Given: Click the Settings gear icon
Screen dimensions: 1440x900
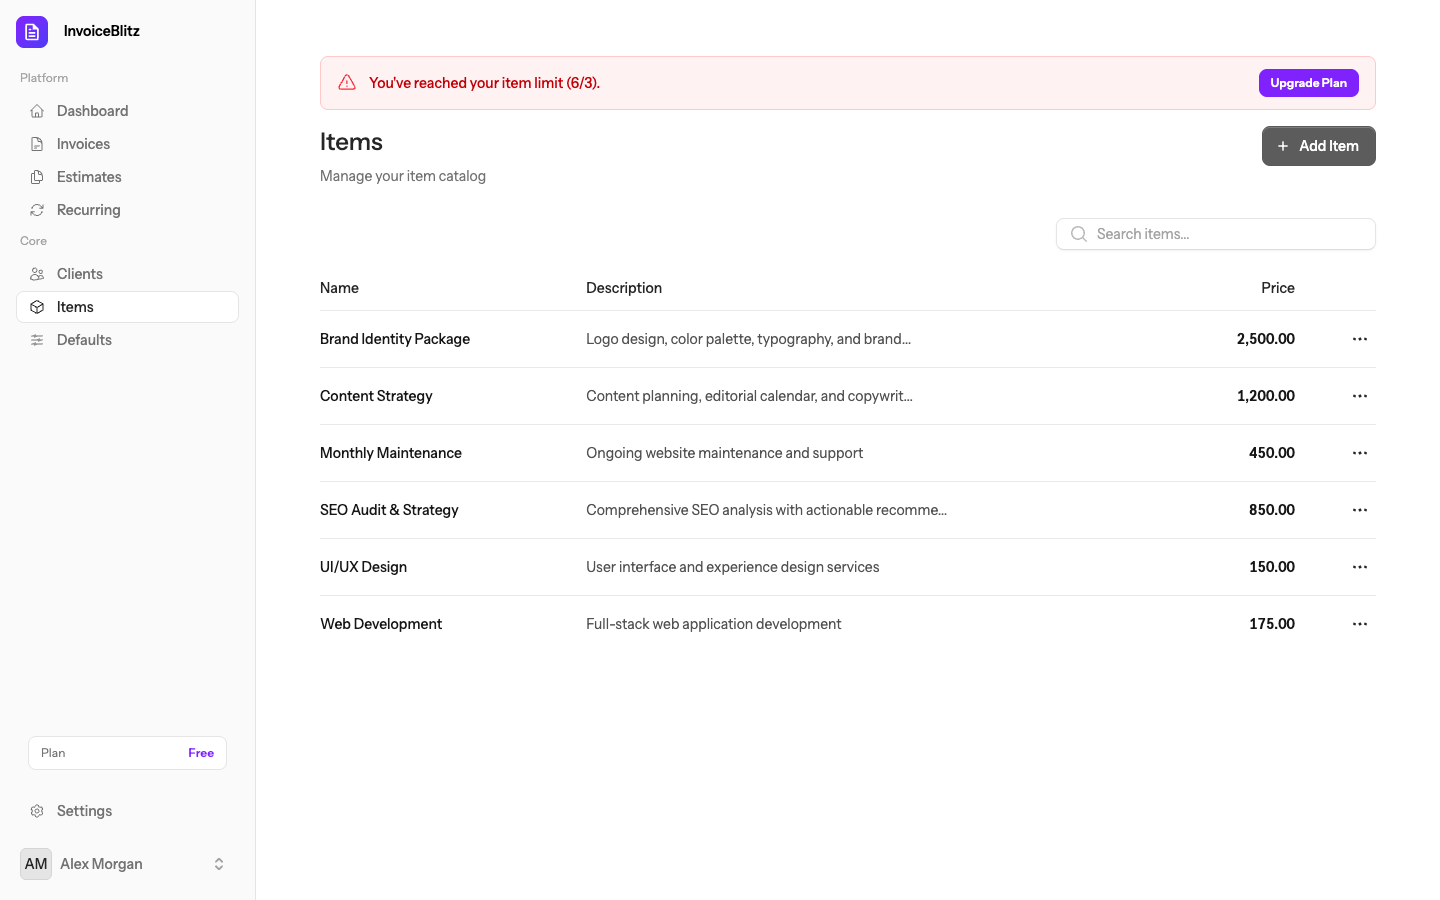Looking at the screenshot, I should 37,811.
